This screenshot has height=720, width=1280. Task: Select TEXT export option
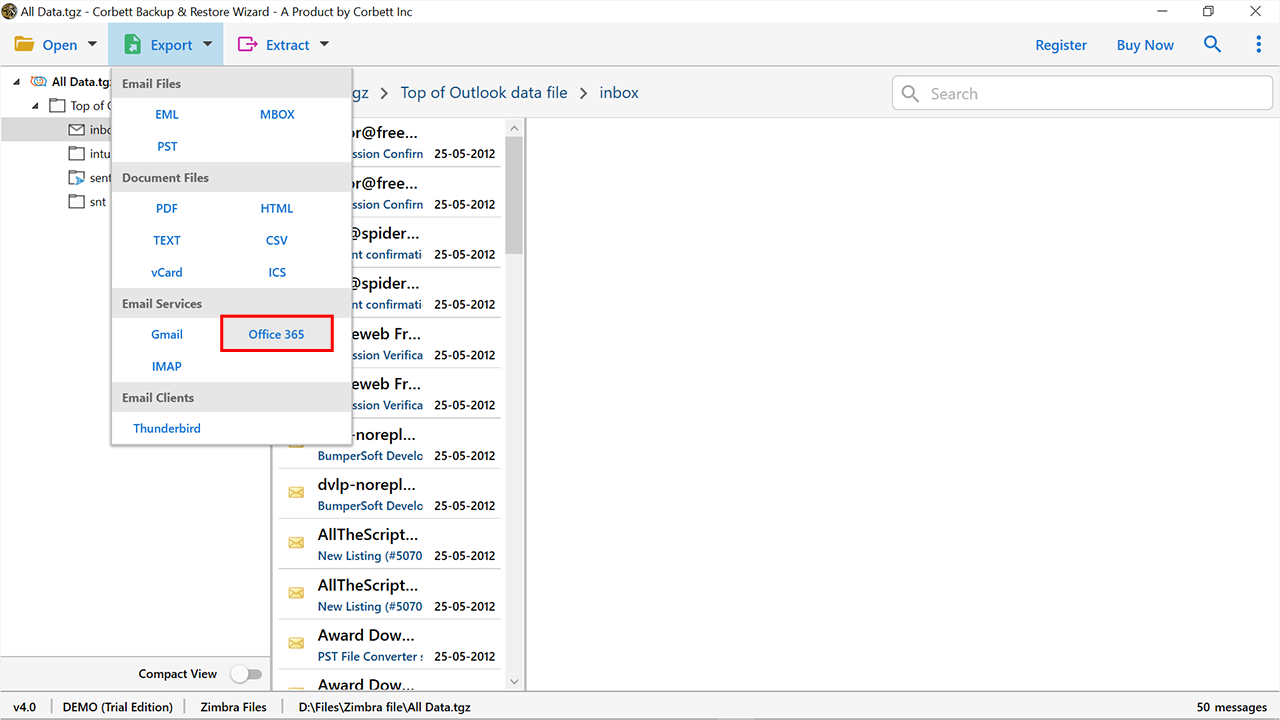pyautogui.click(x=167, y=240)
